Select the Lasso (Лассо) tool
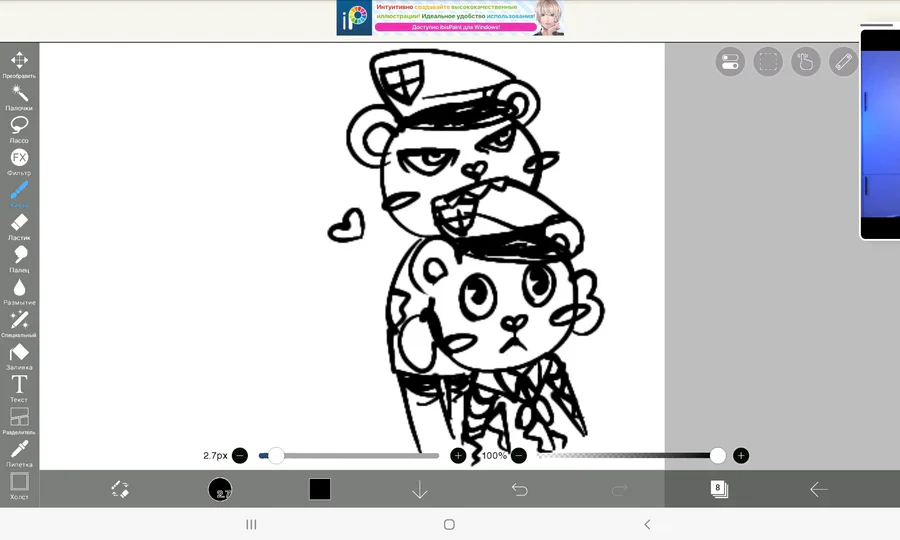The width and height of the screenshot is (900, 540). (x=19, y=130)
